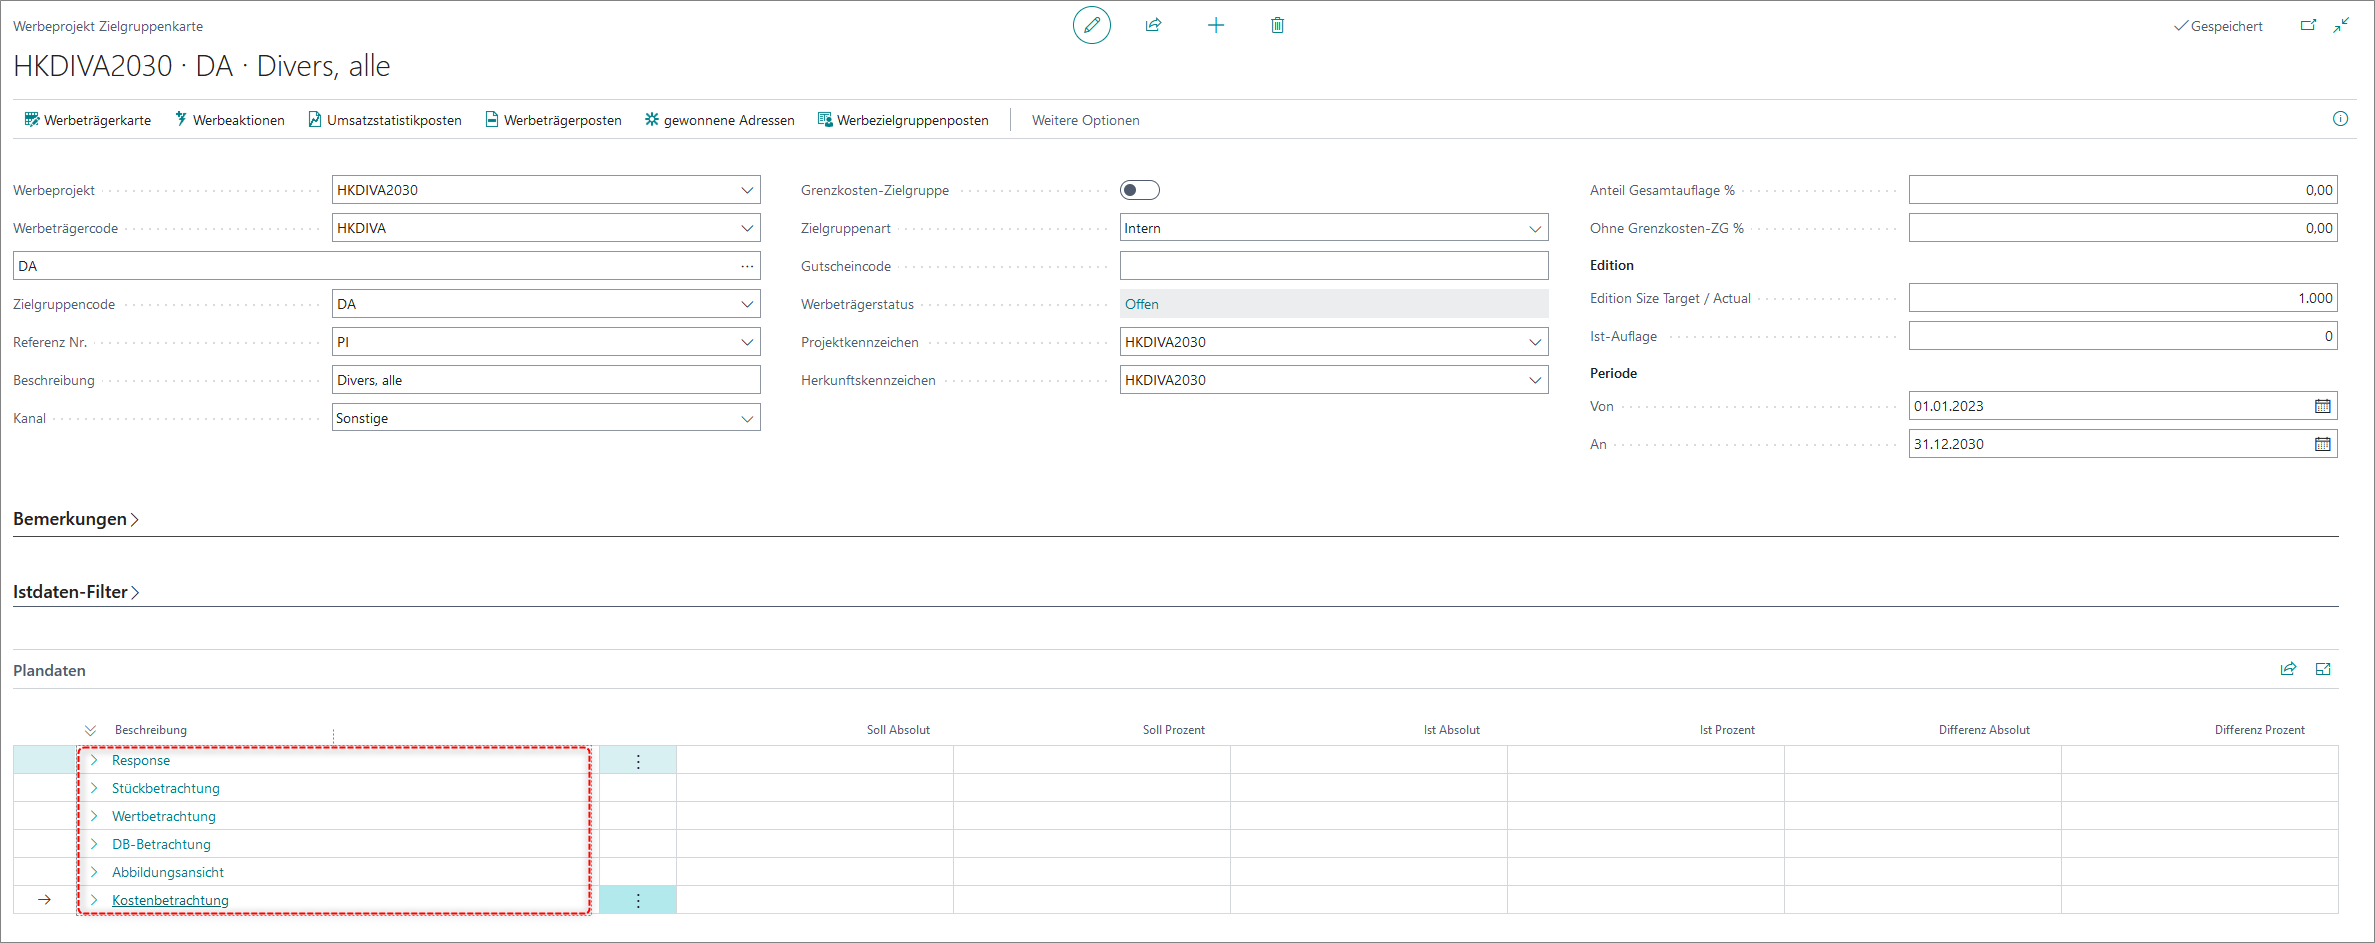Click the Plandaten section heading

point(49,670)
